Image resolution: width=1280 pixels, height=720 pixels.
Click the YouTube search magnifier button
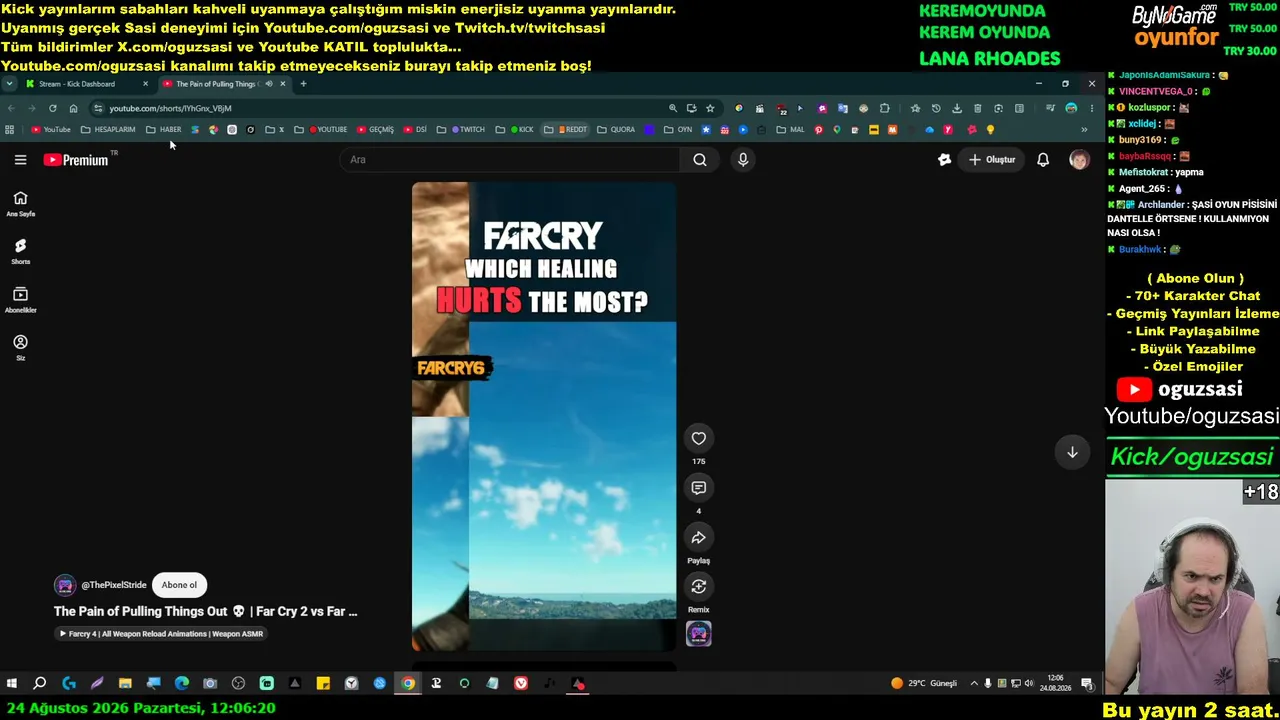pos(700,160)
